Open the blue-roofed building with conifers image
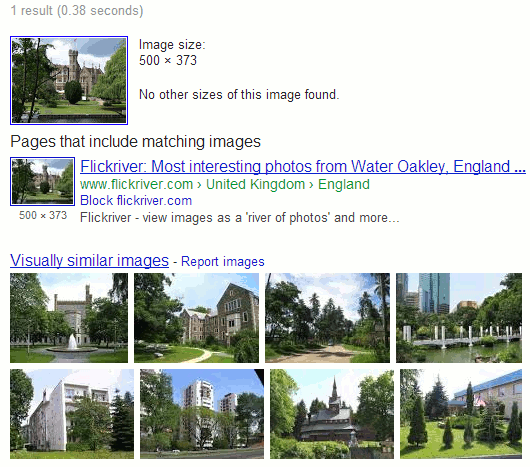 [x=461, y=414]
